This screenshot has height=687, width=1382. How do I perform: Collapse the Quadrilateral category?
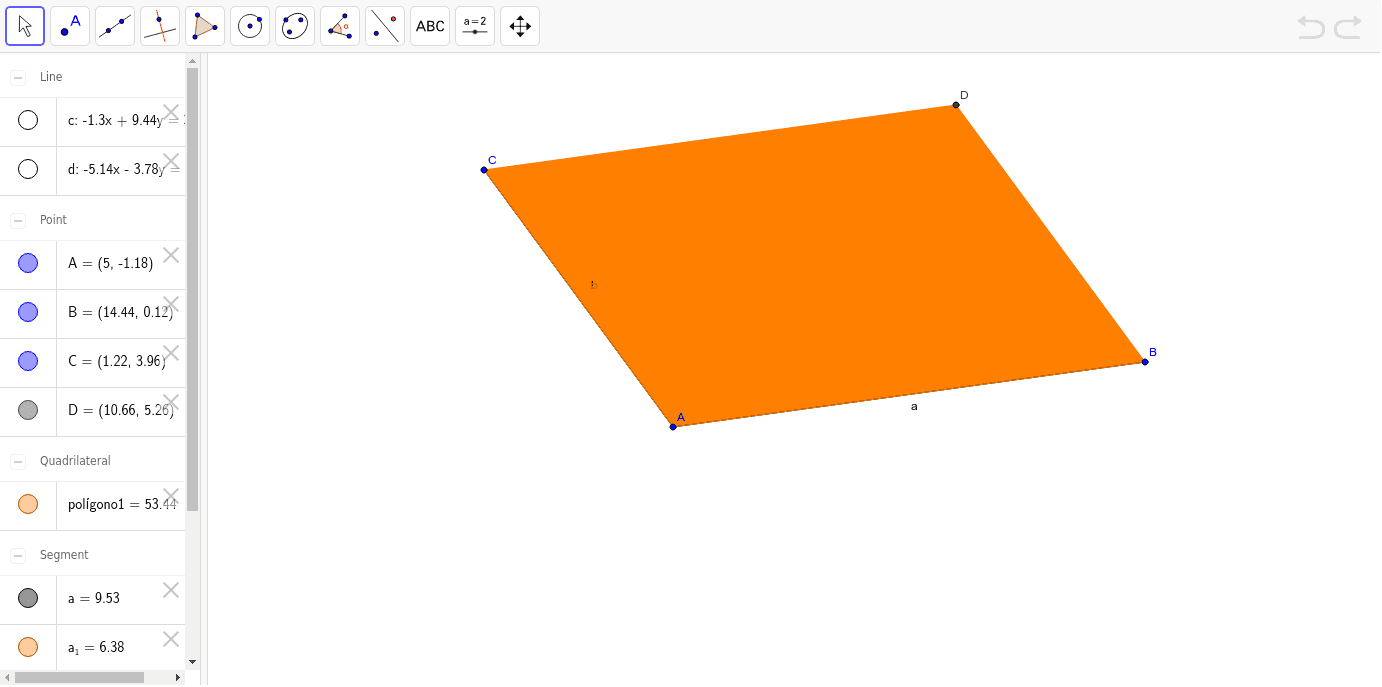click(18, 461)
